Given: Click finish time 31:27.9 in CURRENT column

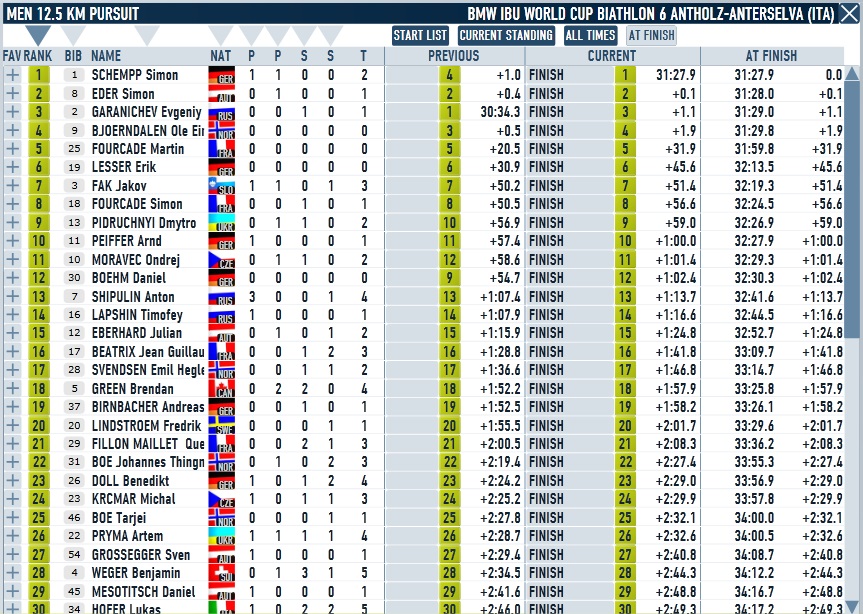Looking at the screenshot, I should pyautogui.click(x=676, y=75).
